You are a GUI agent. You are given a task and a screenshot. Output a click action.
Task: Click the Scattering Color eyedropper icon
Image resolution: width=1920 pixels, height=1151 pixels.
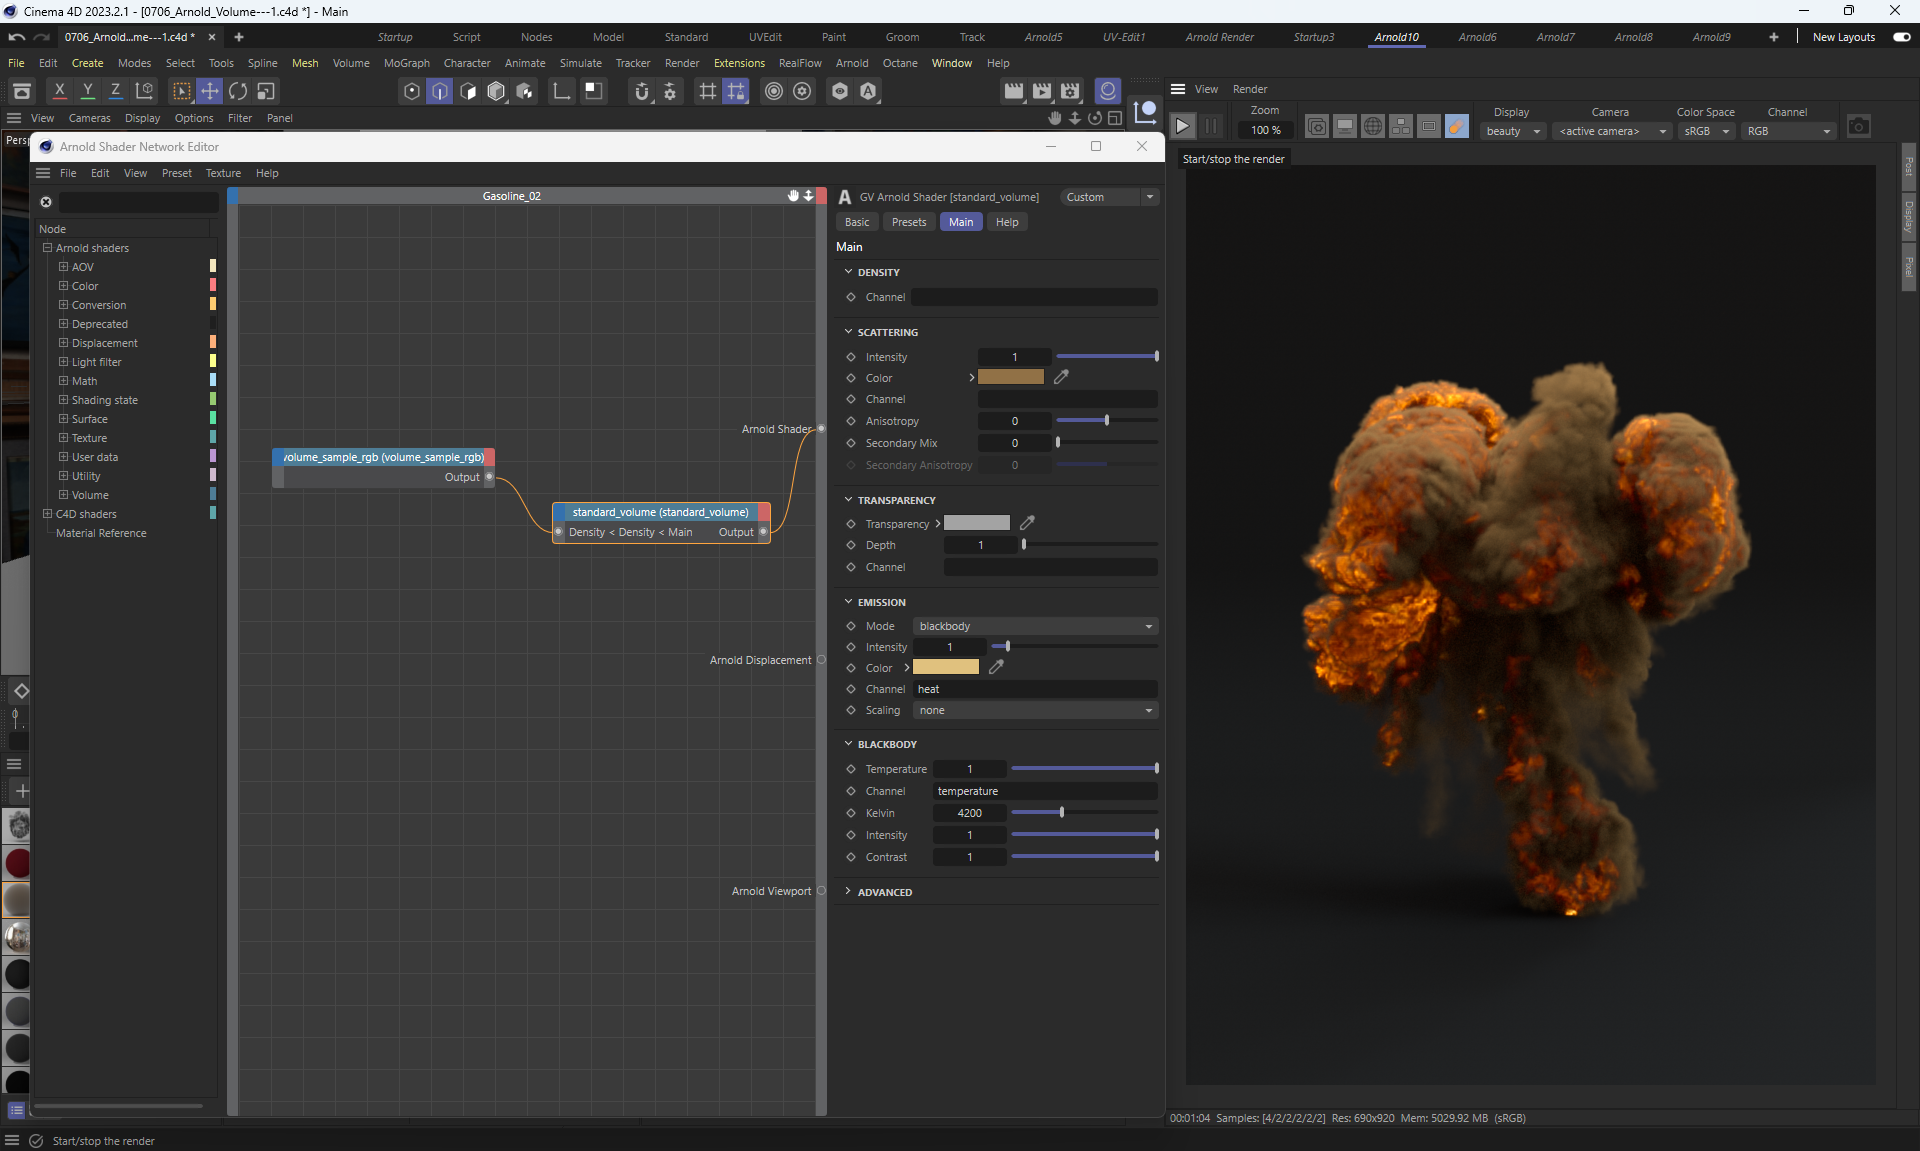pos(1061,377)
